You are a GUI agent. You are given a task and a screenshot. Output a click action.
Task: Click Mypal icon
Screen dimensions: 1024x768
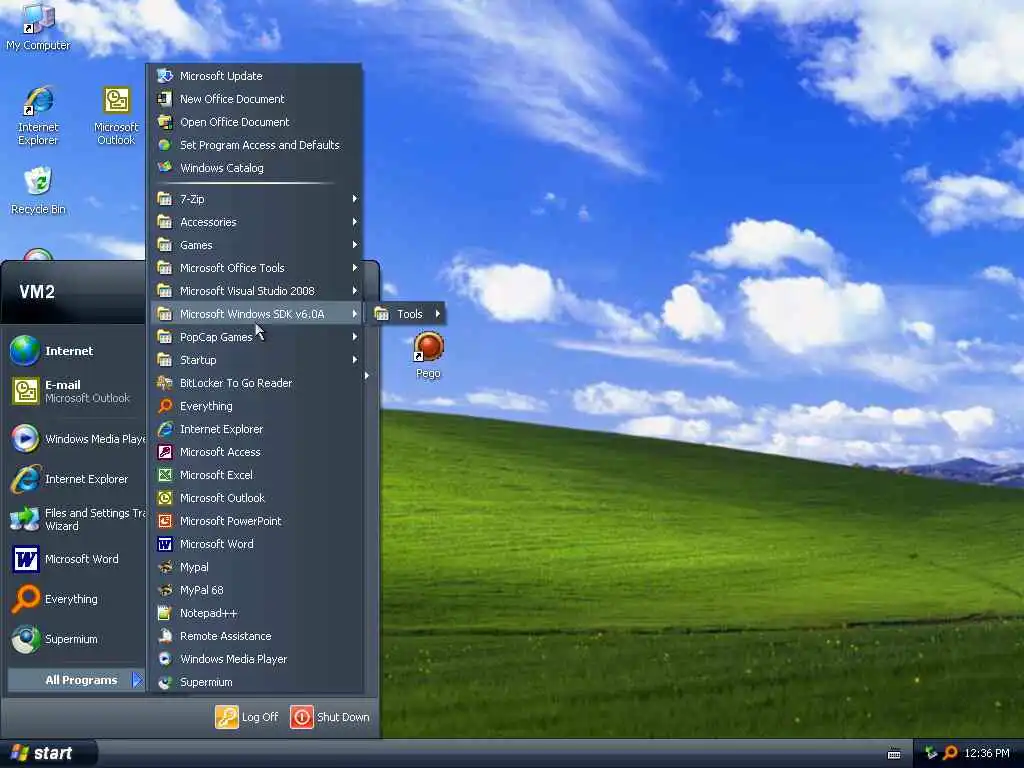coord(165,567)
